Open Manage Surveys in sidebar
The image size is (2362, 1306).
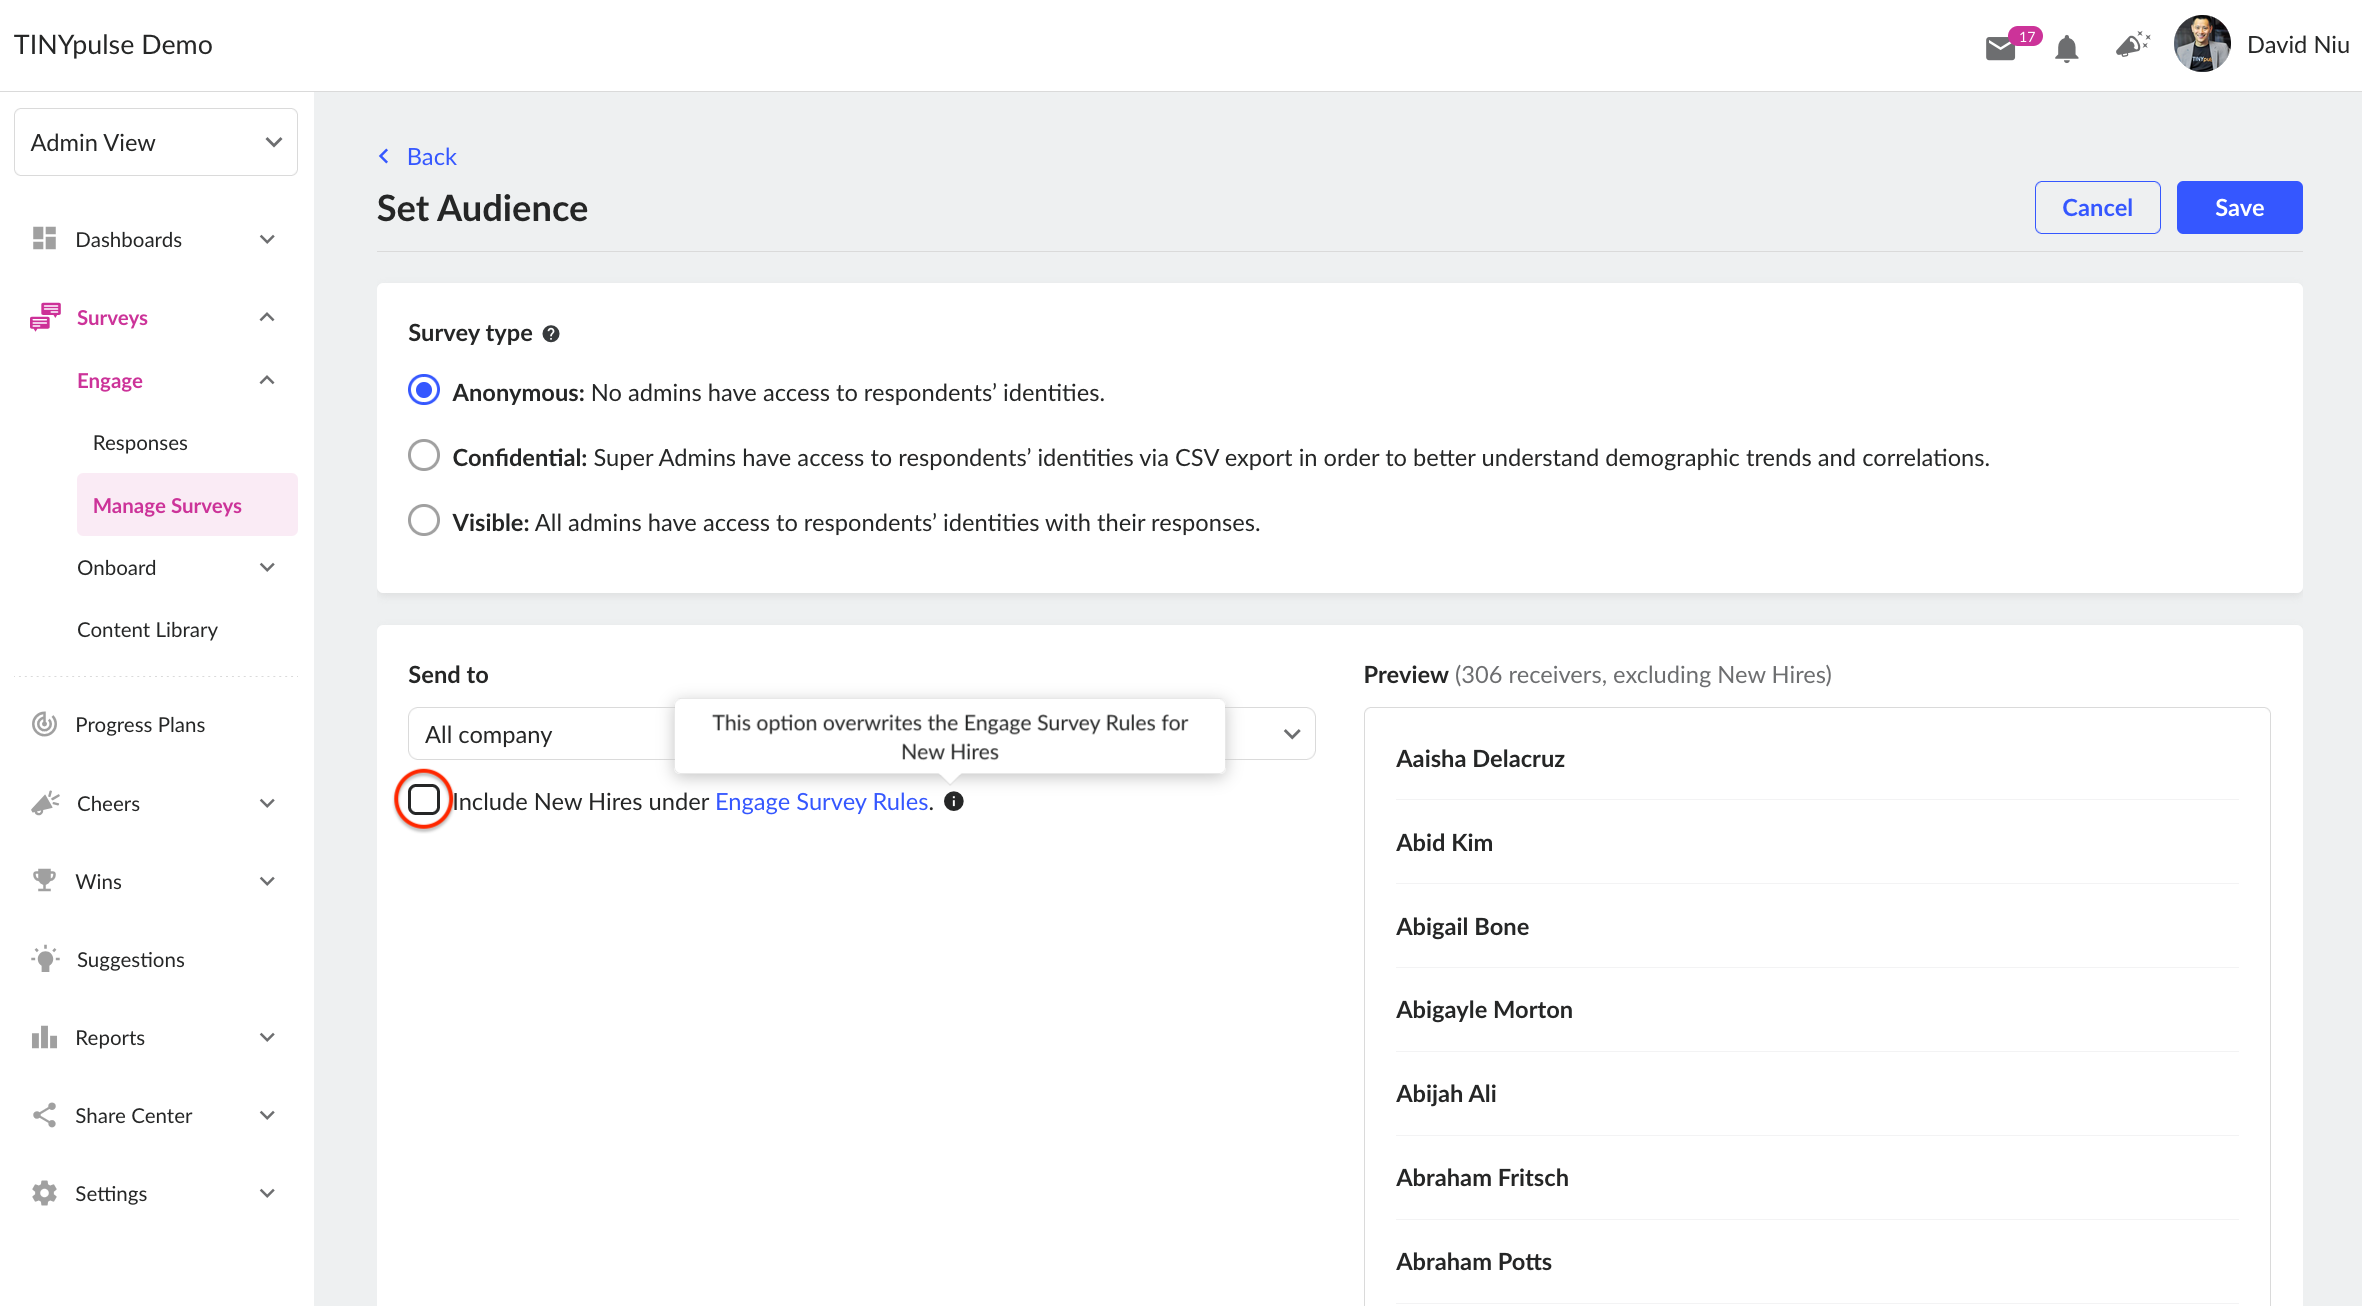(187, 505)
